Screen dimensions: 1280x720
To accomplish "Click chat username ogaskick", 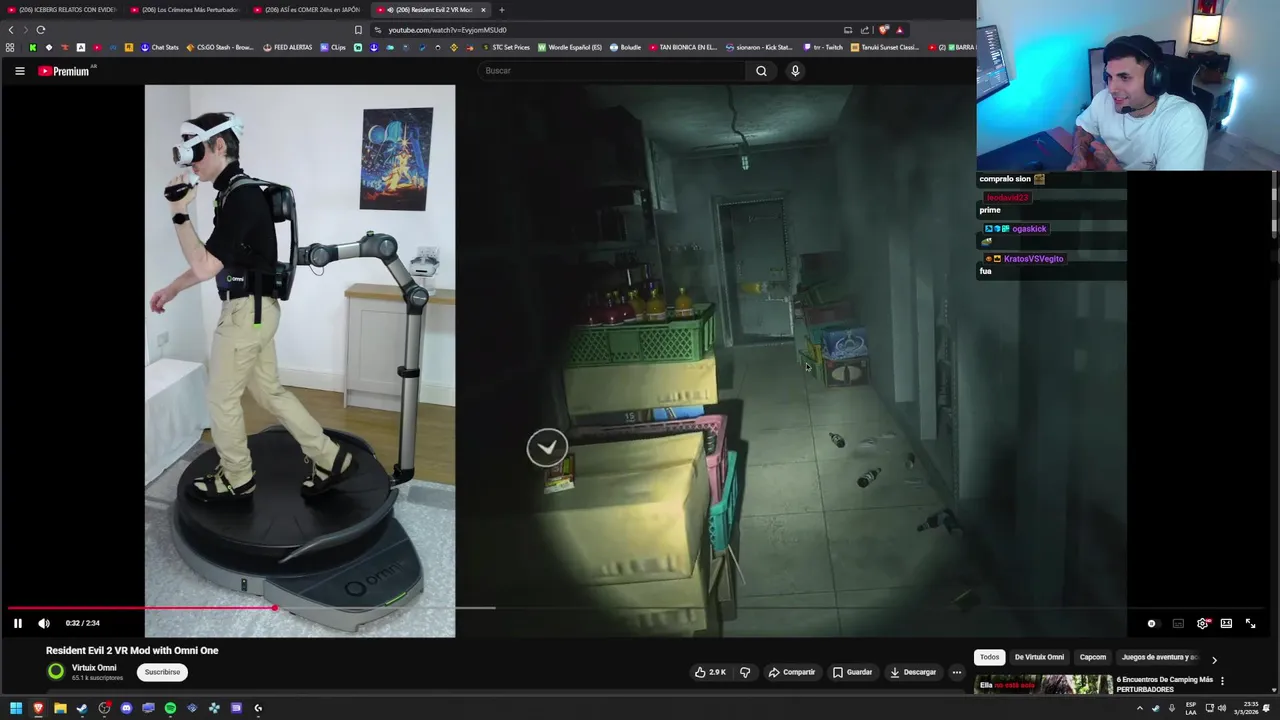I will tap(1029, 229).
